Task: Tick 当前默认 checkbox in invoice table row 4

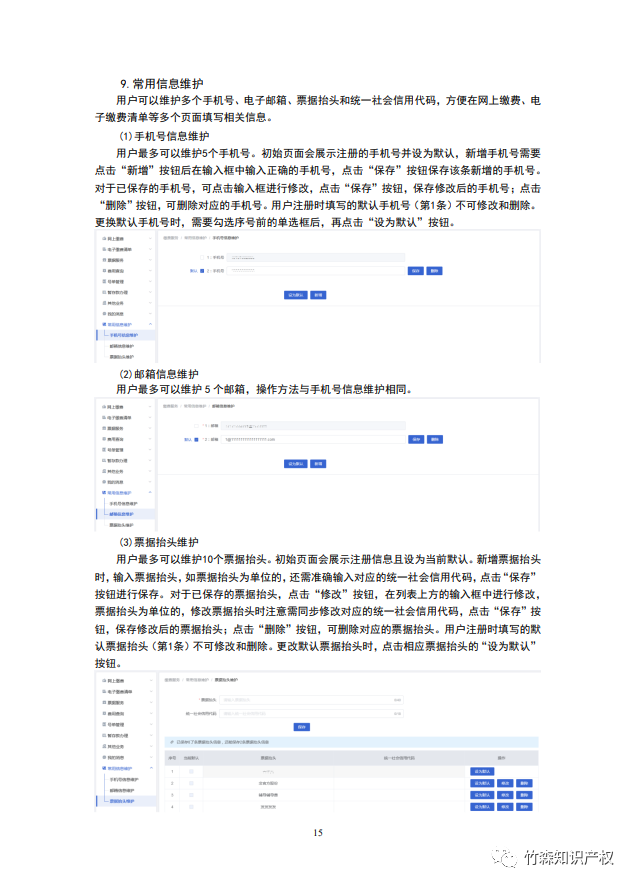Action: pyautogui.click(x=191, y=807)
